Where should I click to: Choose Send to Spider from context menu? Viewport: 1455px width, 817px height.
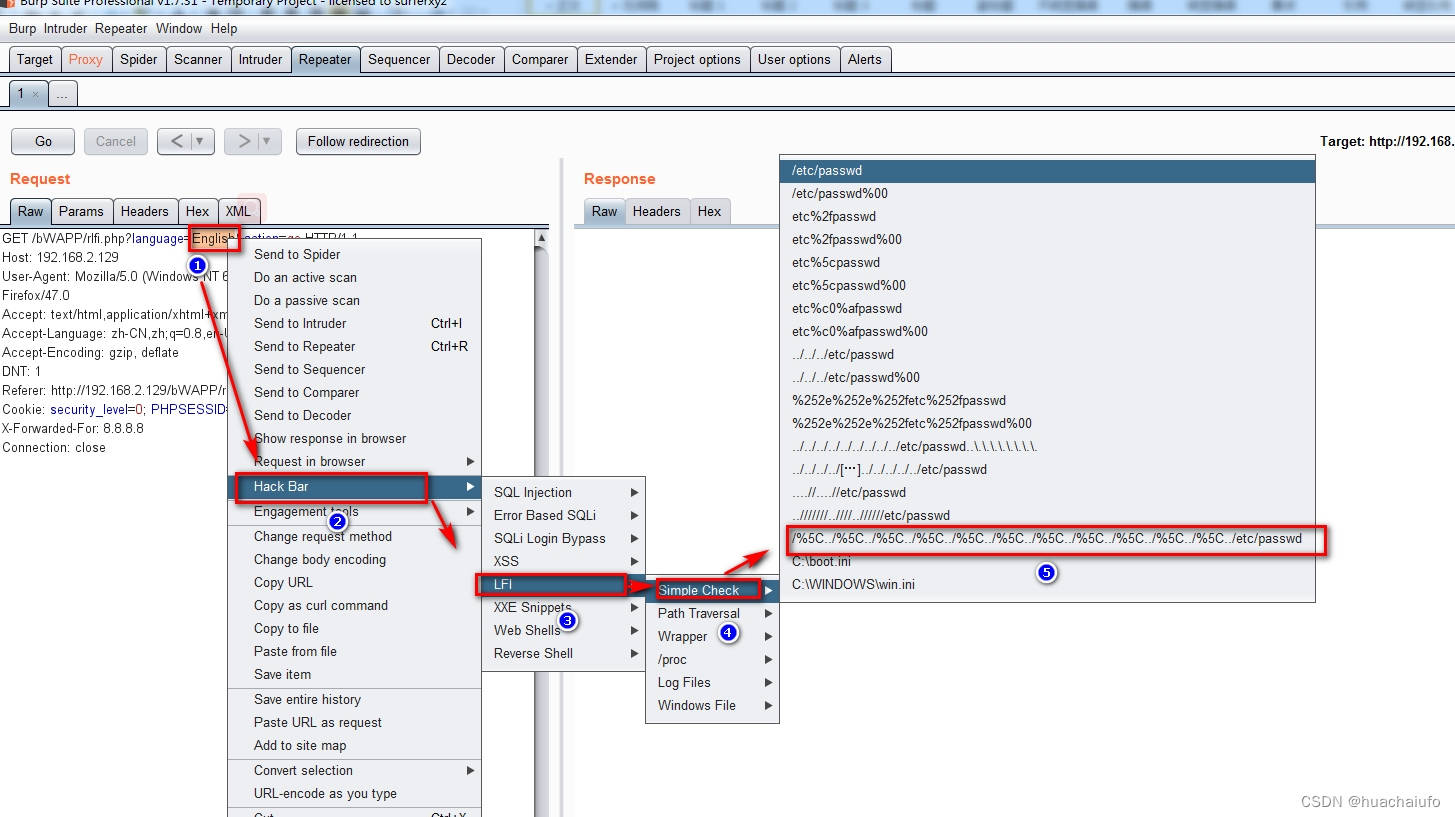point(355,254)
